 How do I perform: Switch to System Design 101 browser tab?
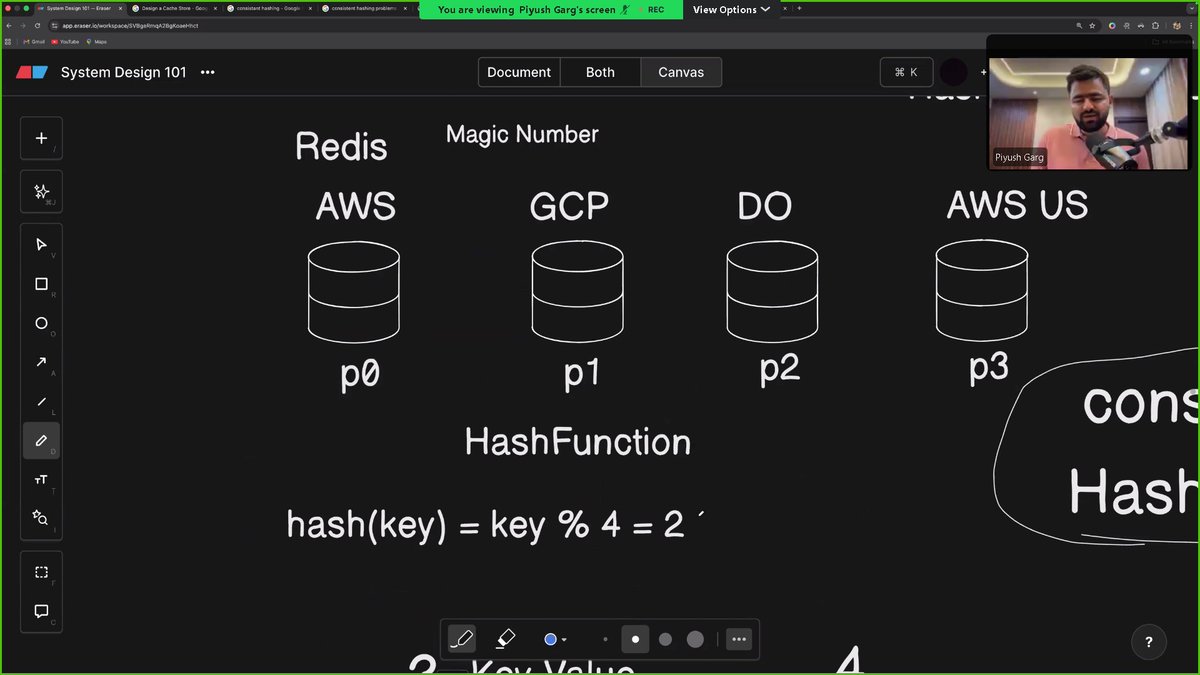[80, 8]
